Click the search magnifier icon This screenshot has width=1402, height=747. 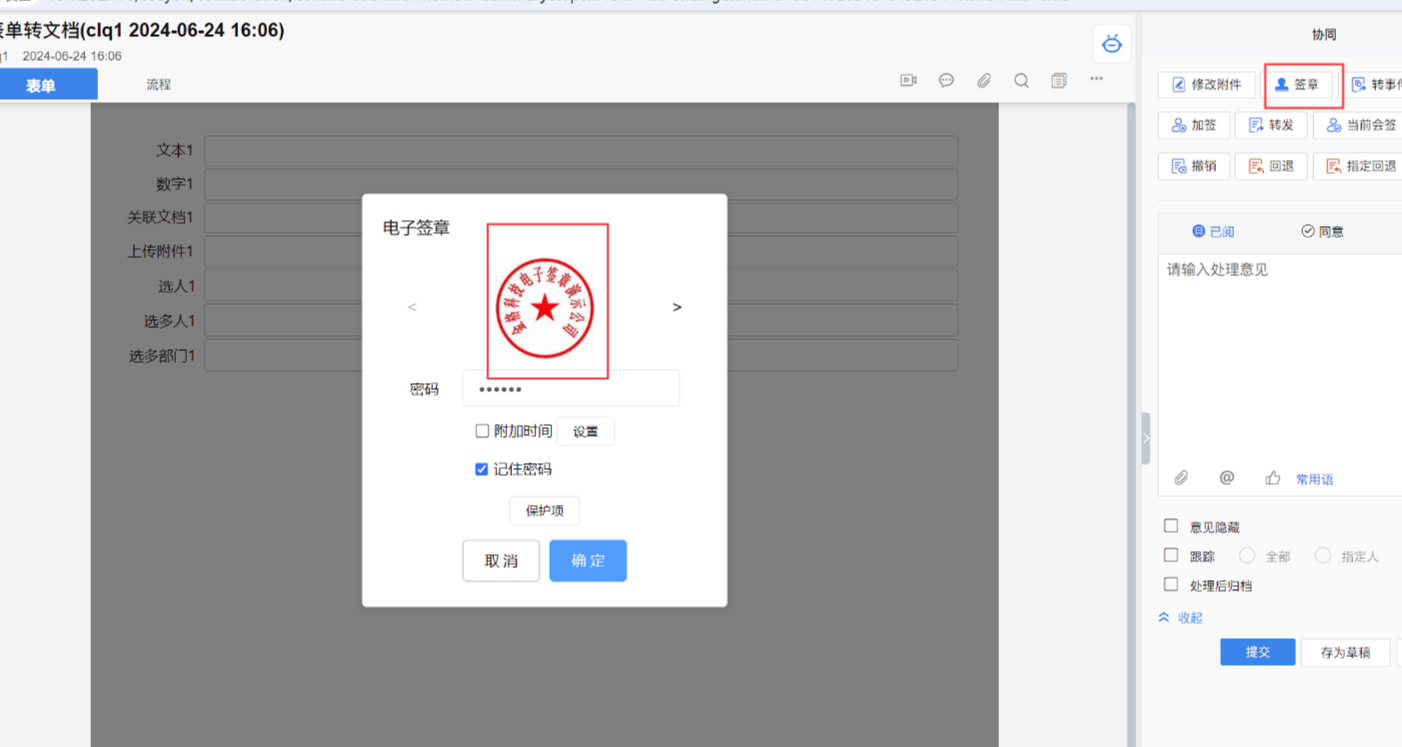coord(1021,81)
